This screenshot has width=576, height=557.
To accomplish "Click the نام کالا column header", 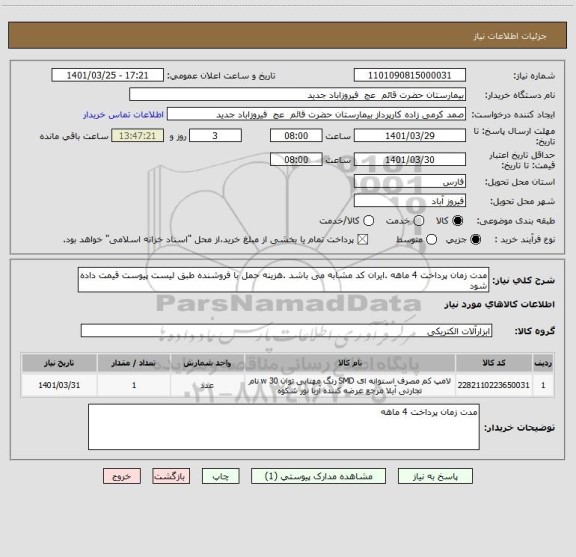I will coord(350,363).
